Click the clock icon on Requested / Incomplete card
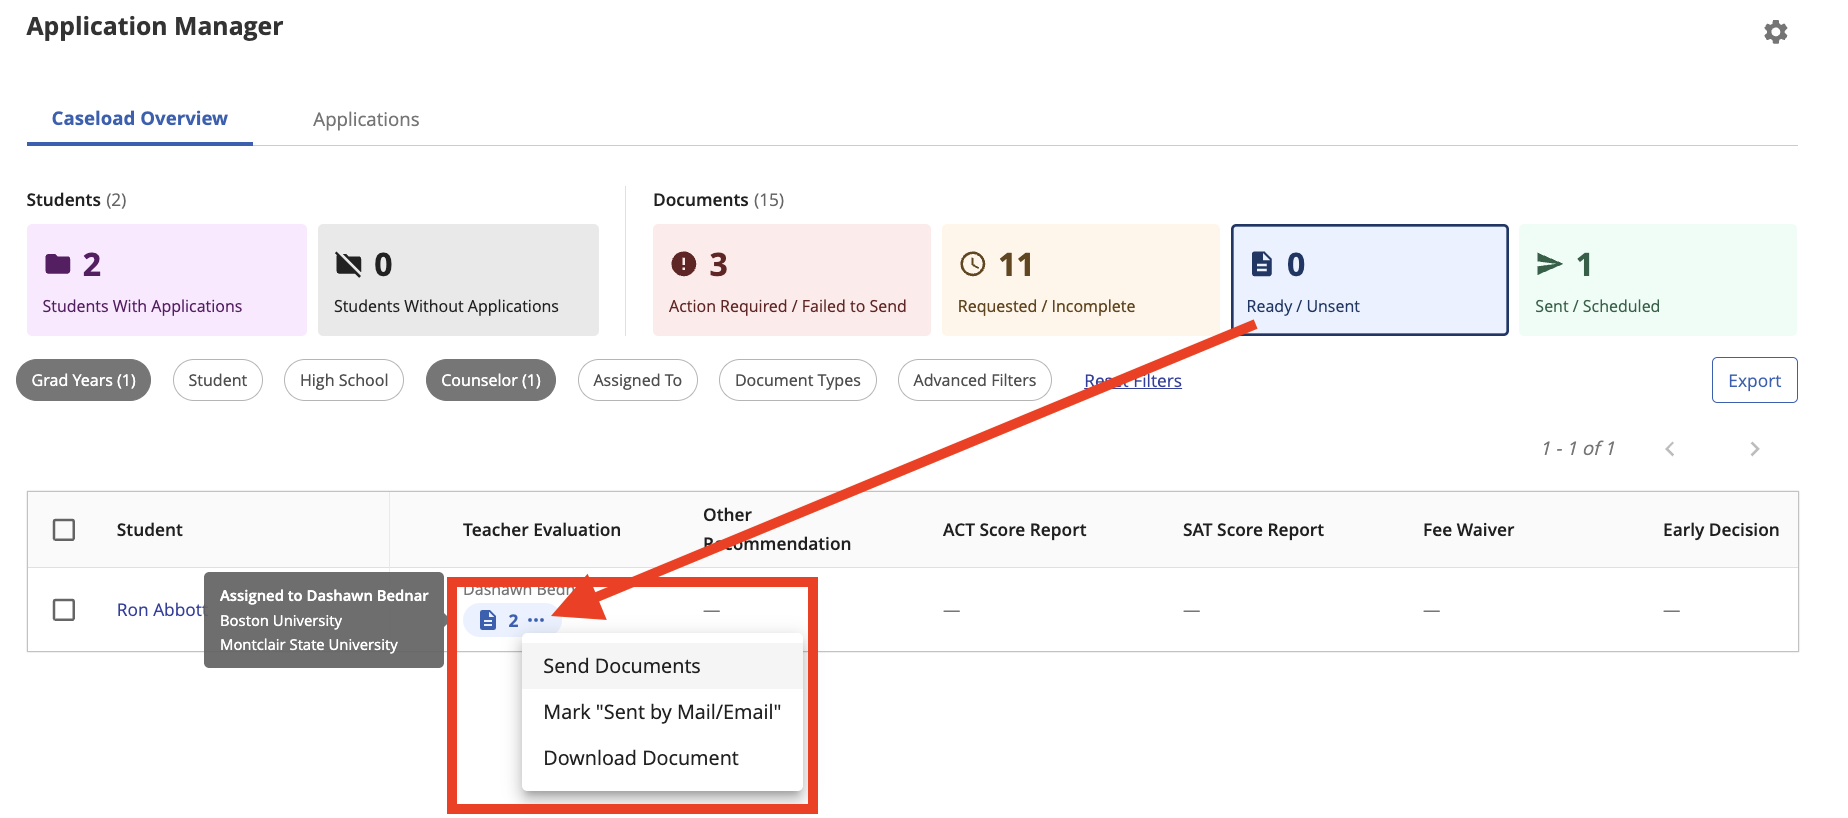 [x=972, y=264]
